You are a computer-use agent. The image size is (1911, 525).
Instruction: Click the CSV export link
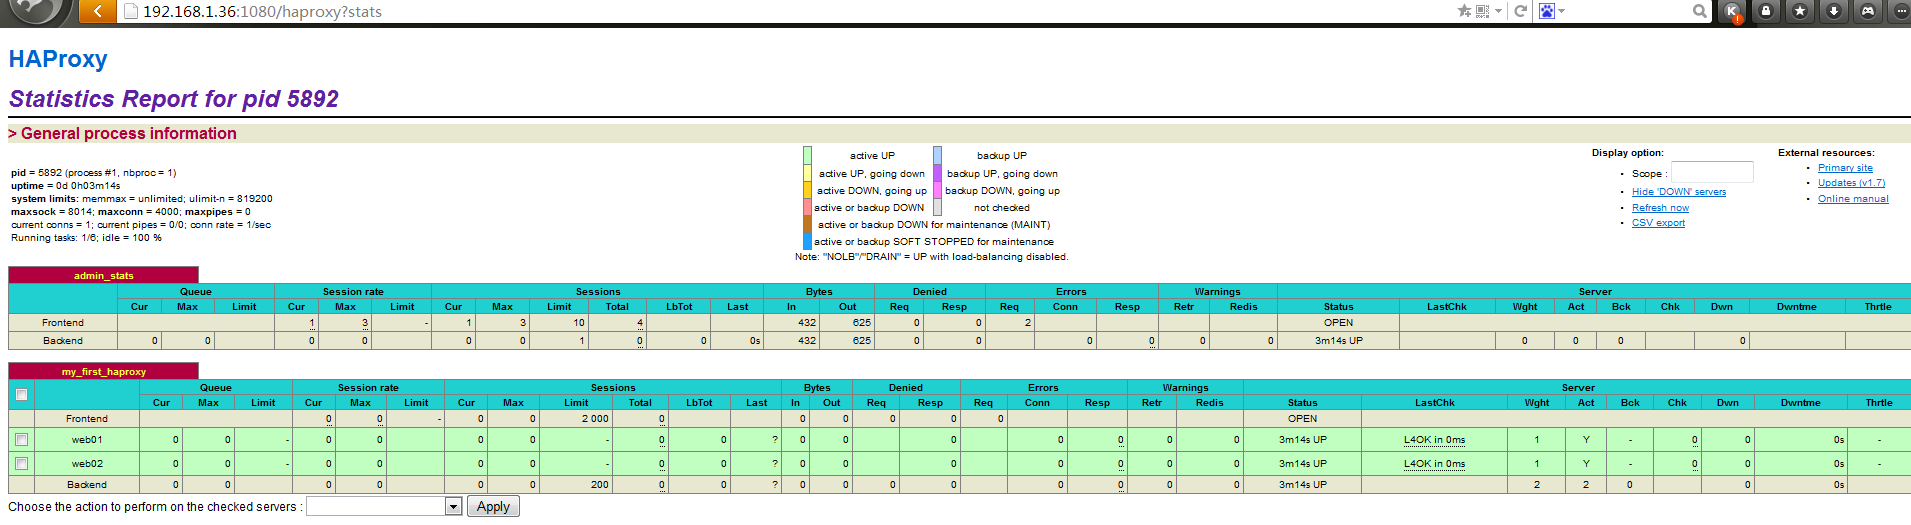[x=1658, y=223]
